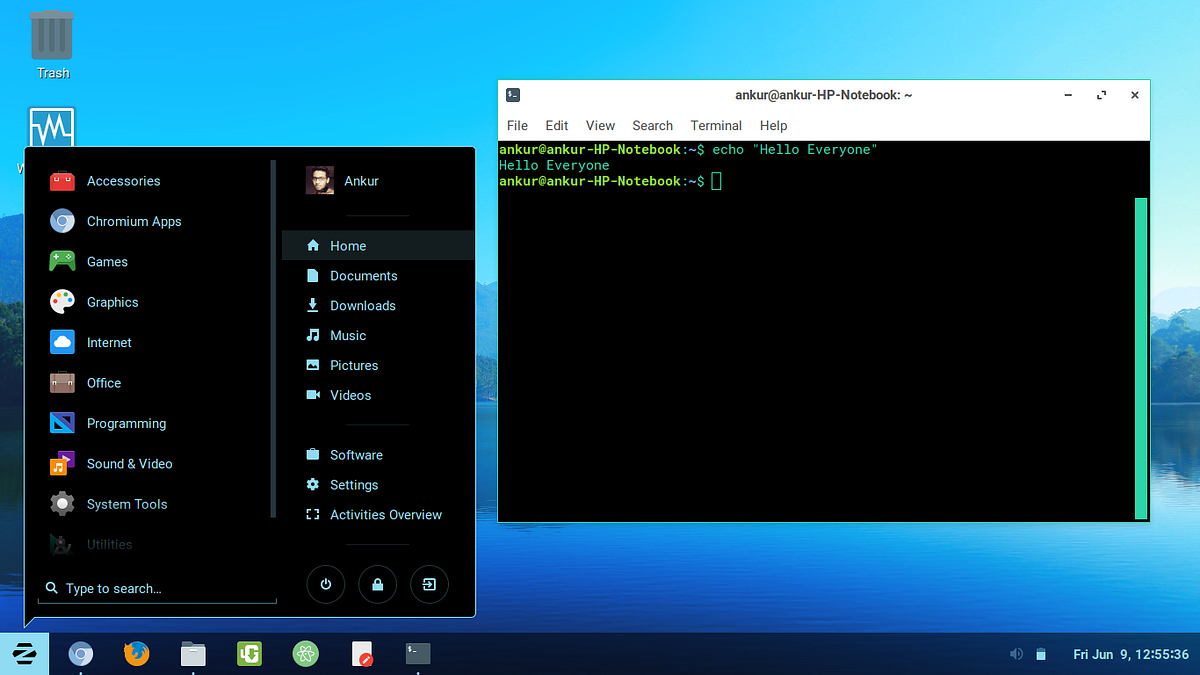Open the View menu in the terminal
This screenshot has height=675, width=1200.
tap(600, 125)
